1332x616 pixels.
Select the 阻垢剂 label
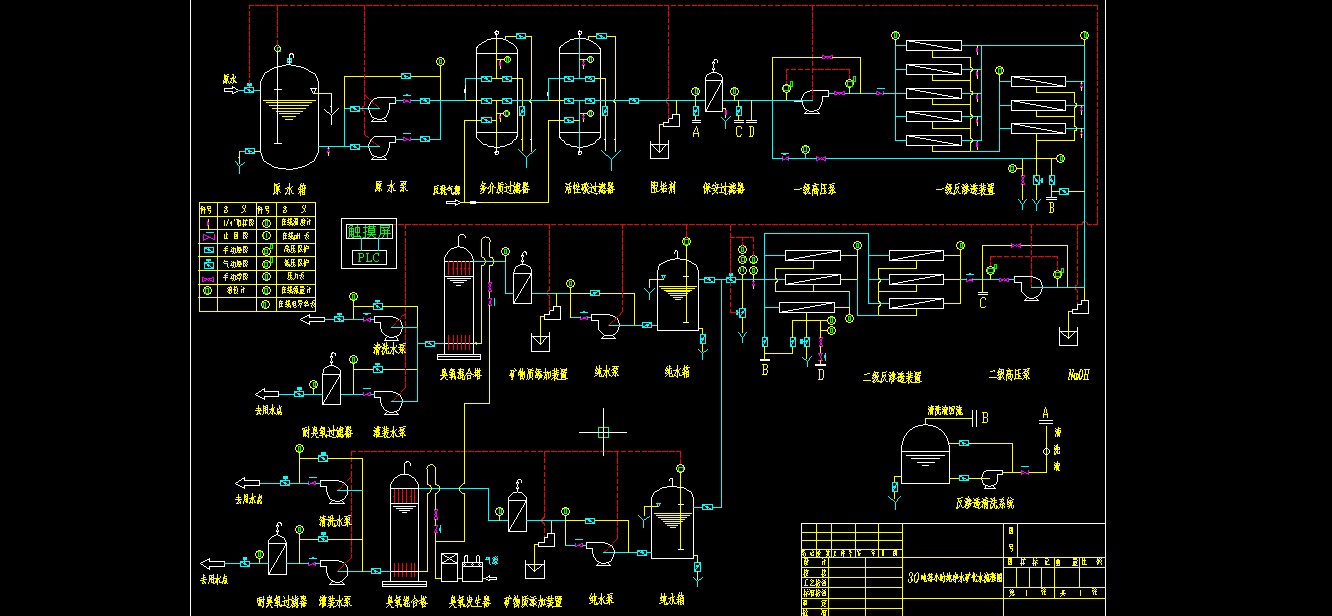pyautogui.click(x=663, y=187)
